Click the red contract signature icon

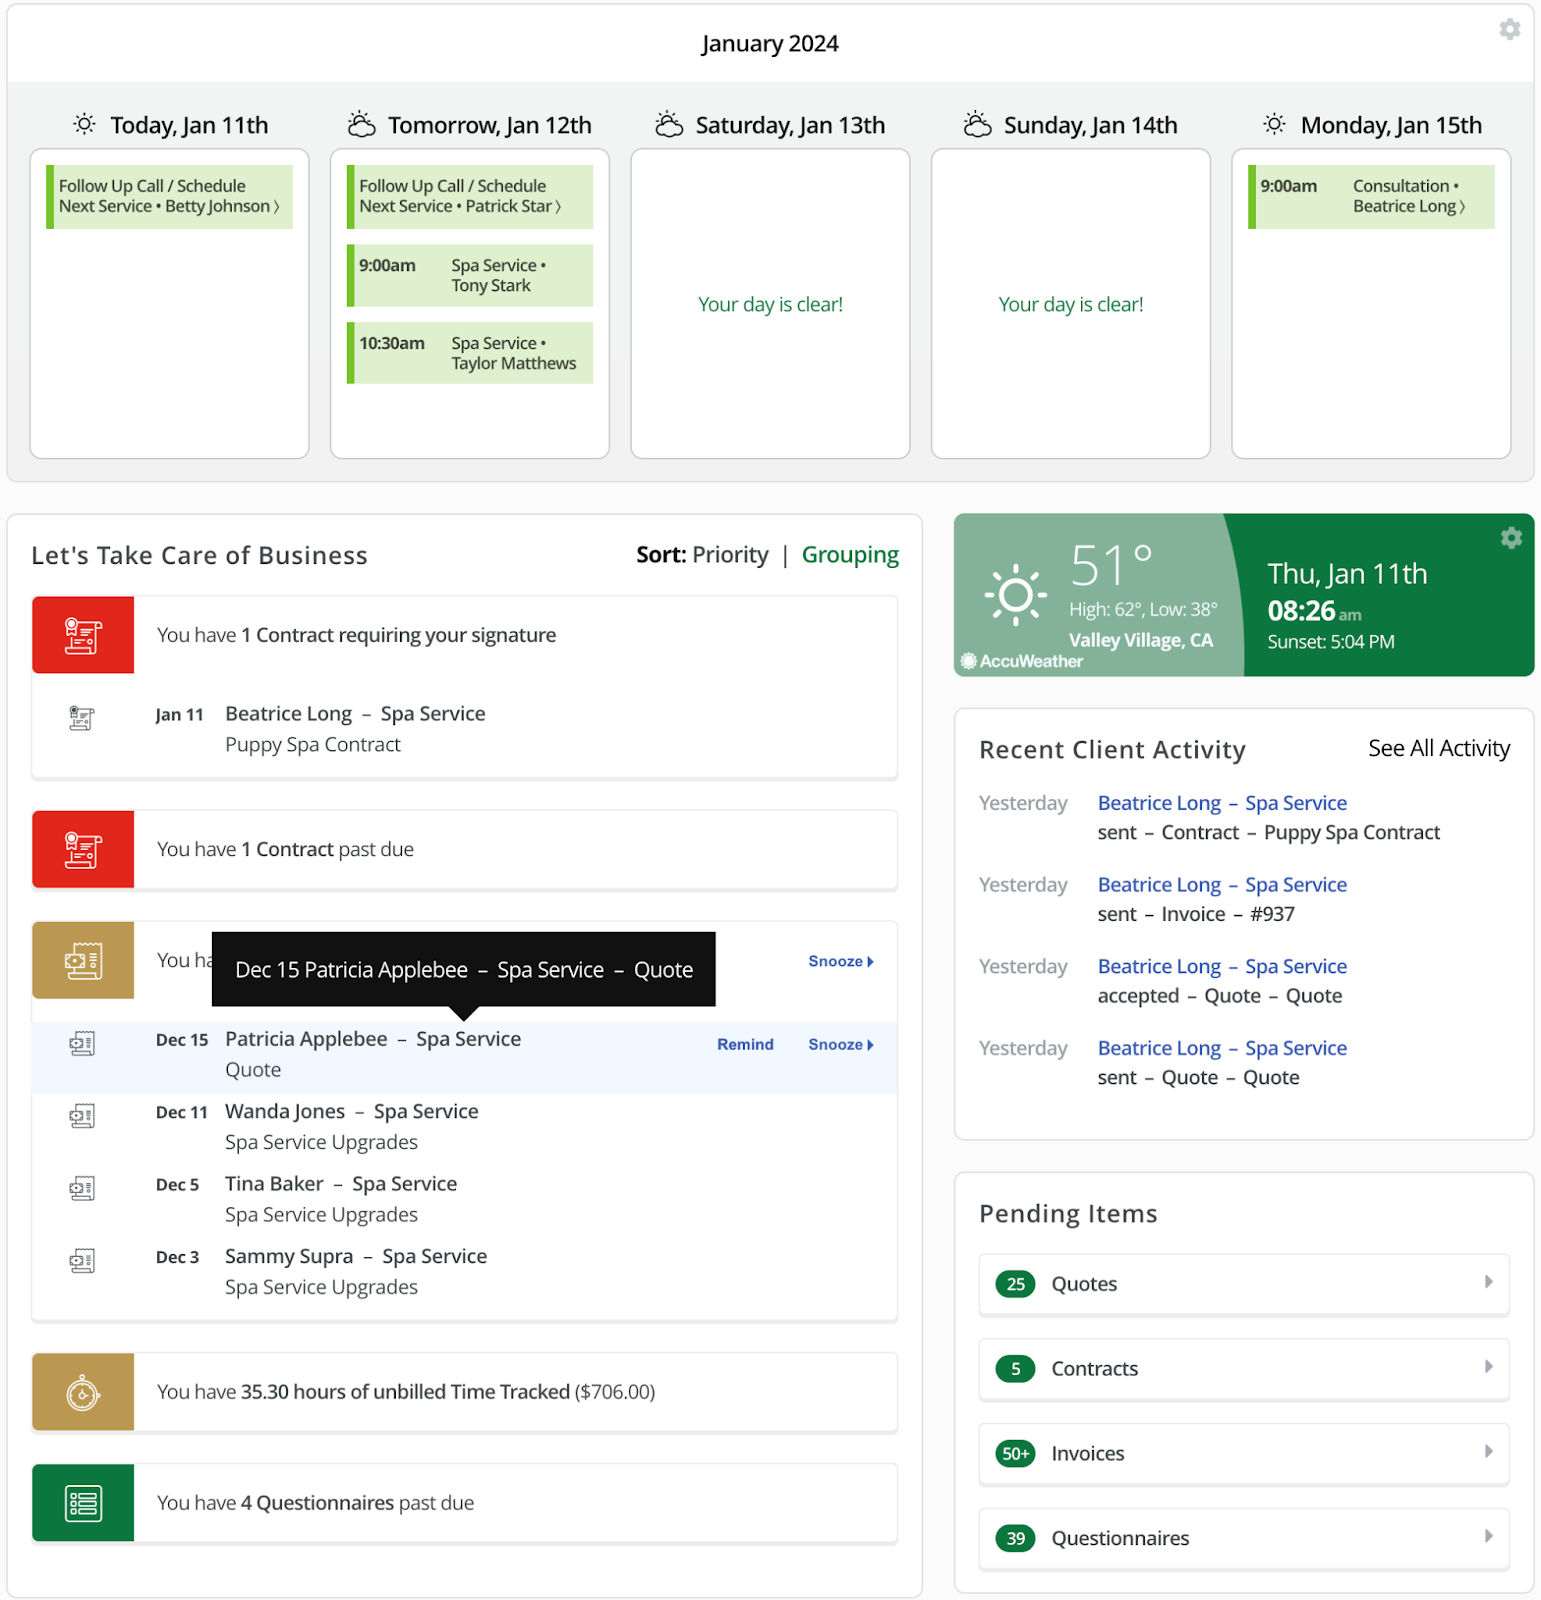click(x=83, y=635)
